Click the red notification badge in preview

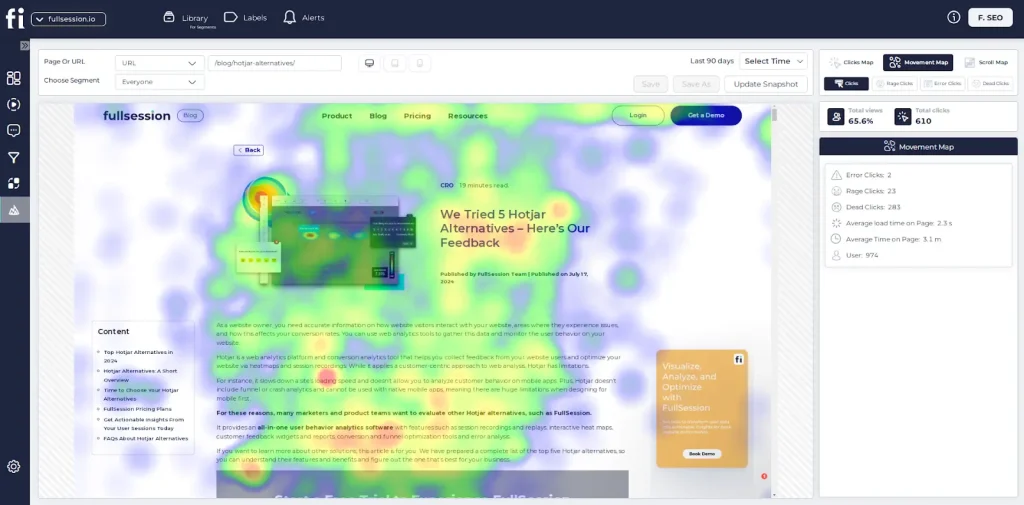coord(764,476)
